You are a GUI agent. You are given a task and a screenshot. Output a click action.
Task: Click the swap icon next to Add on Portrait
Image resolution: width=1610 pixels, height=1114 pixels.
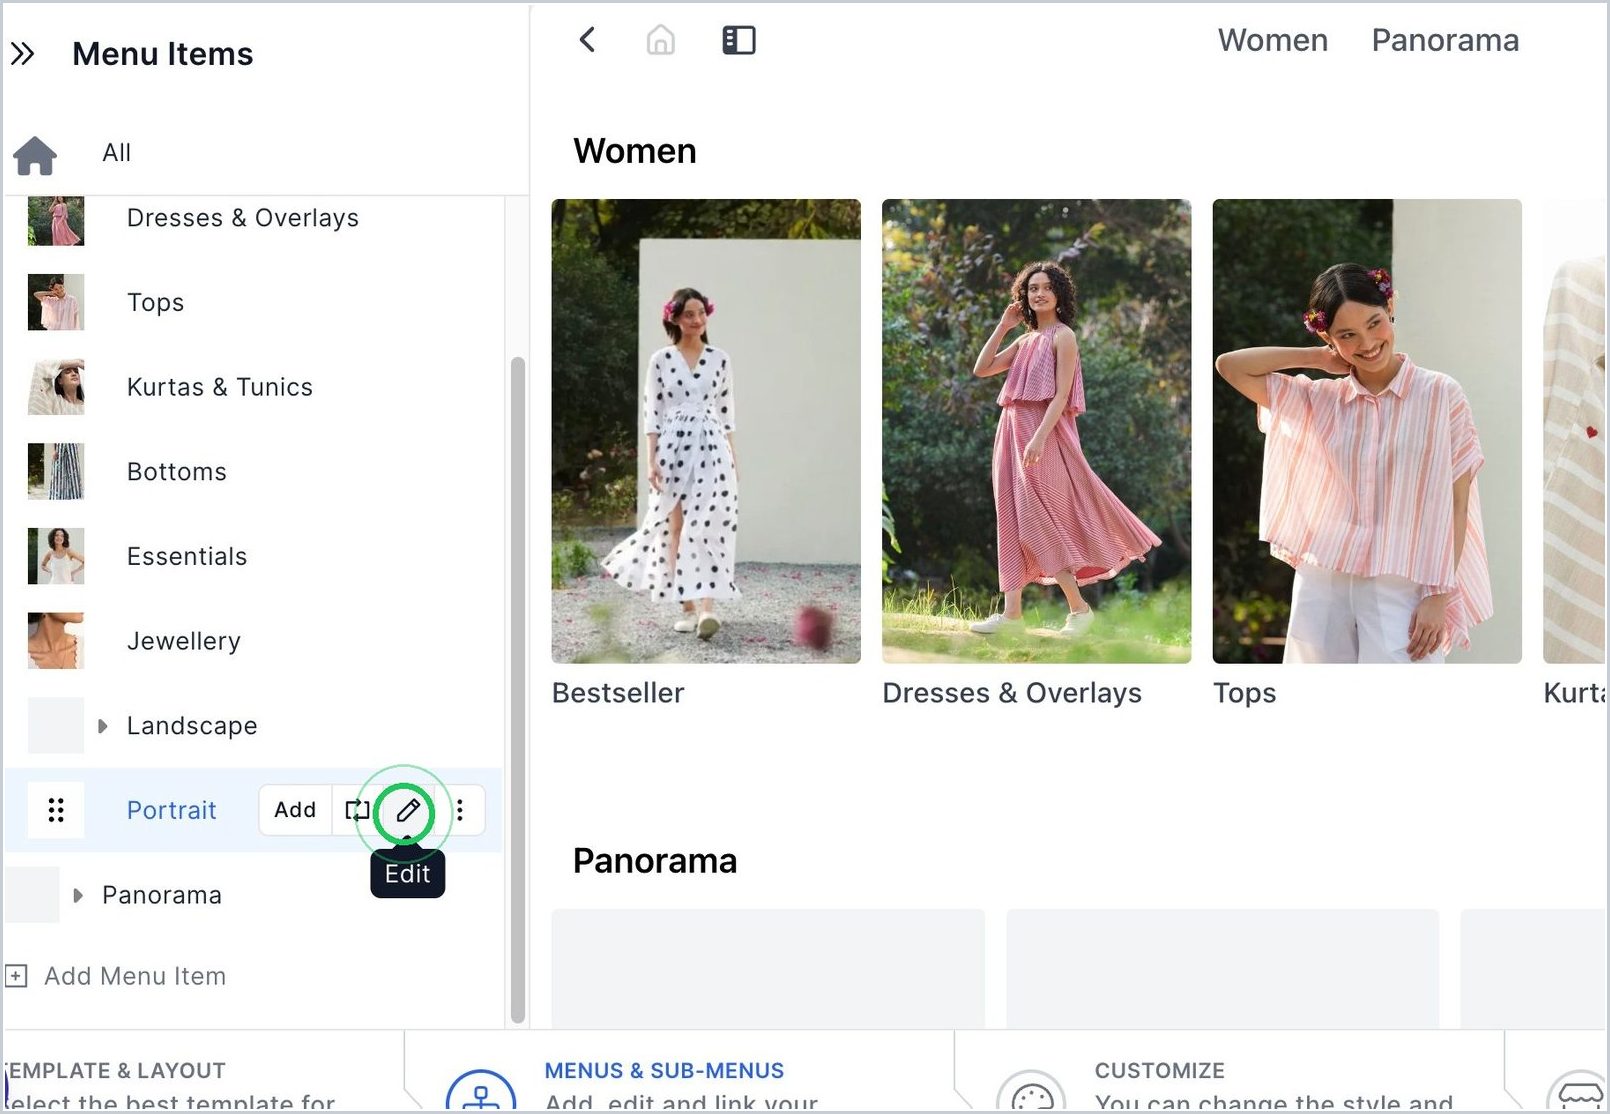357,810
